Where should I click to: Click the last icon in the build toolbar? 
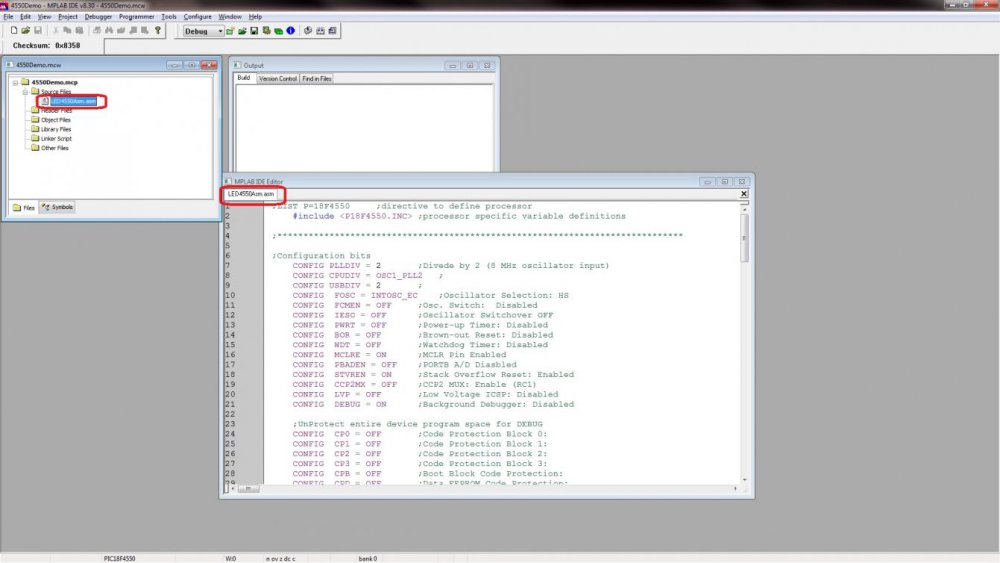point(332,31)
